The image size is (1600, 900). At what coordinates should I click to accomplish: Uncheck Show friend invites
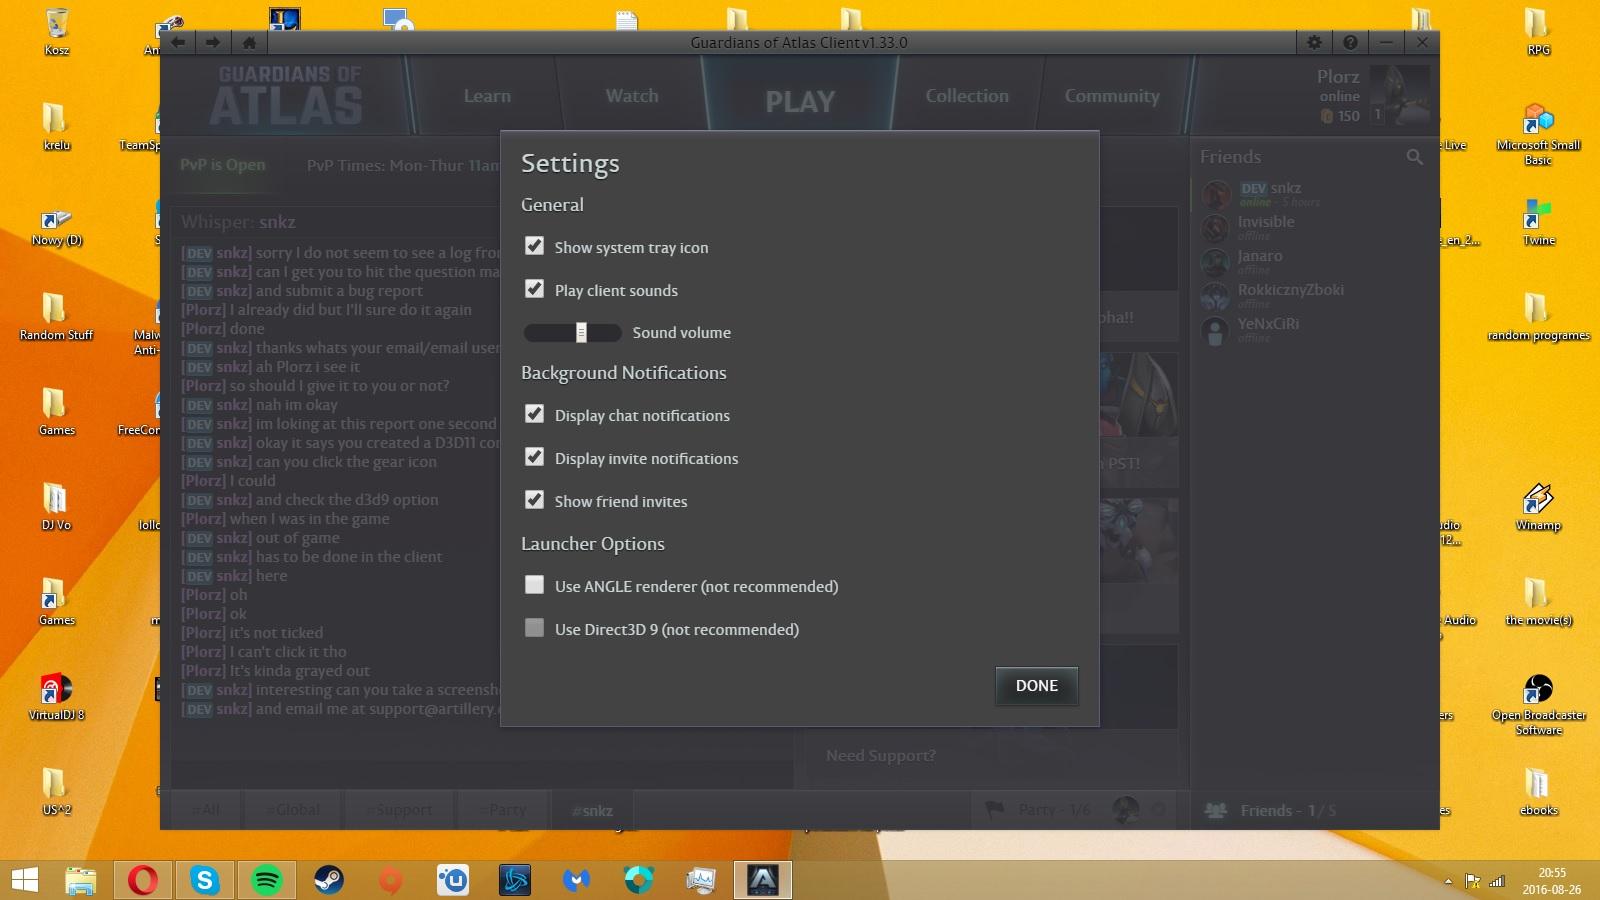pos(535,500)
